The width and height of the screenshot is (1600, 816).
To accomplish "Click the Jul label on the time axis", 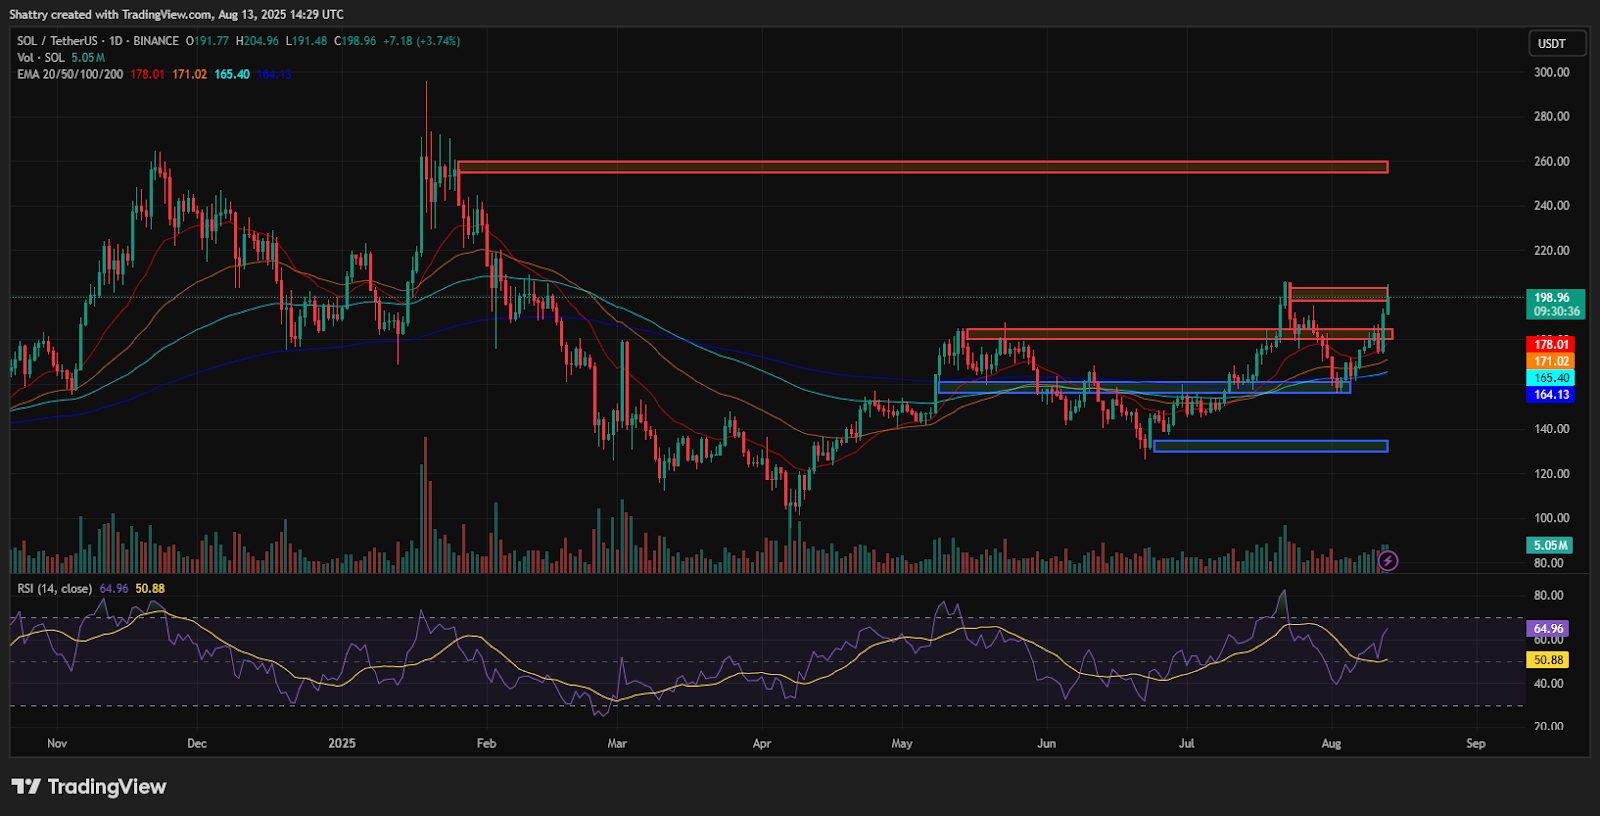I will tap(1187, 743).
